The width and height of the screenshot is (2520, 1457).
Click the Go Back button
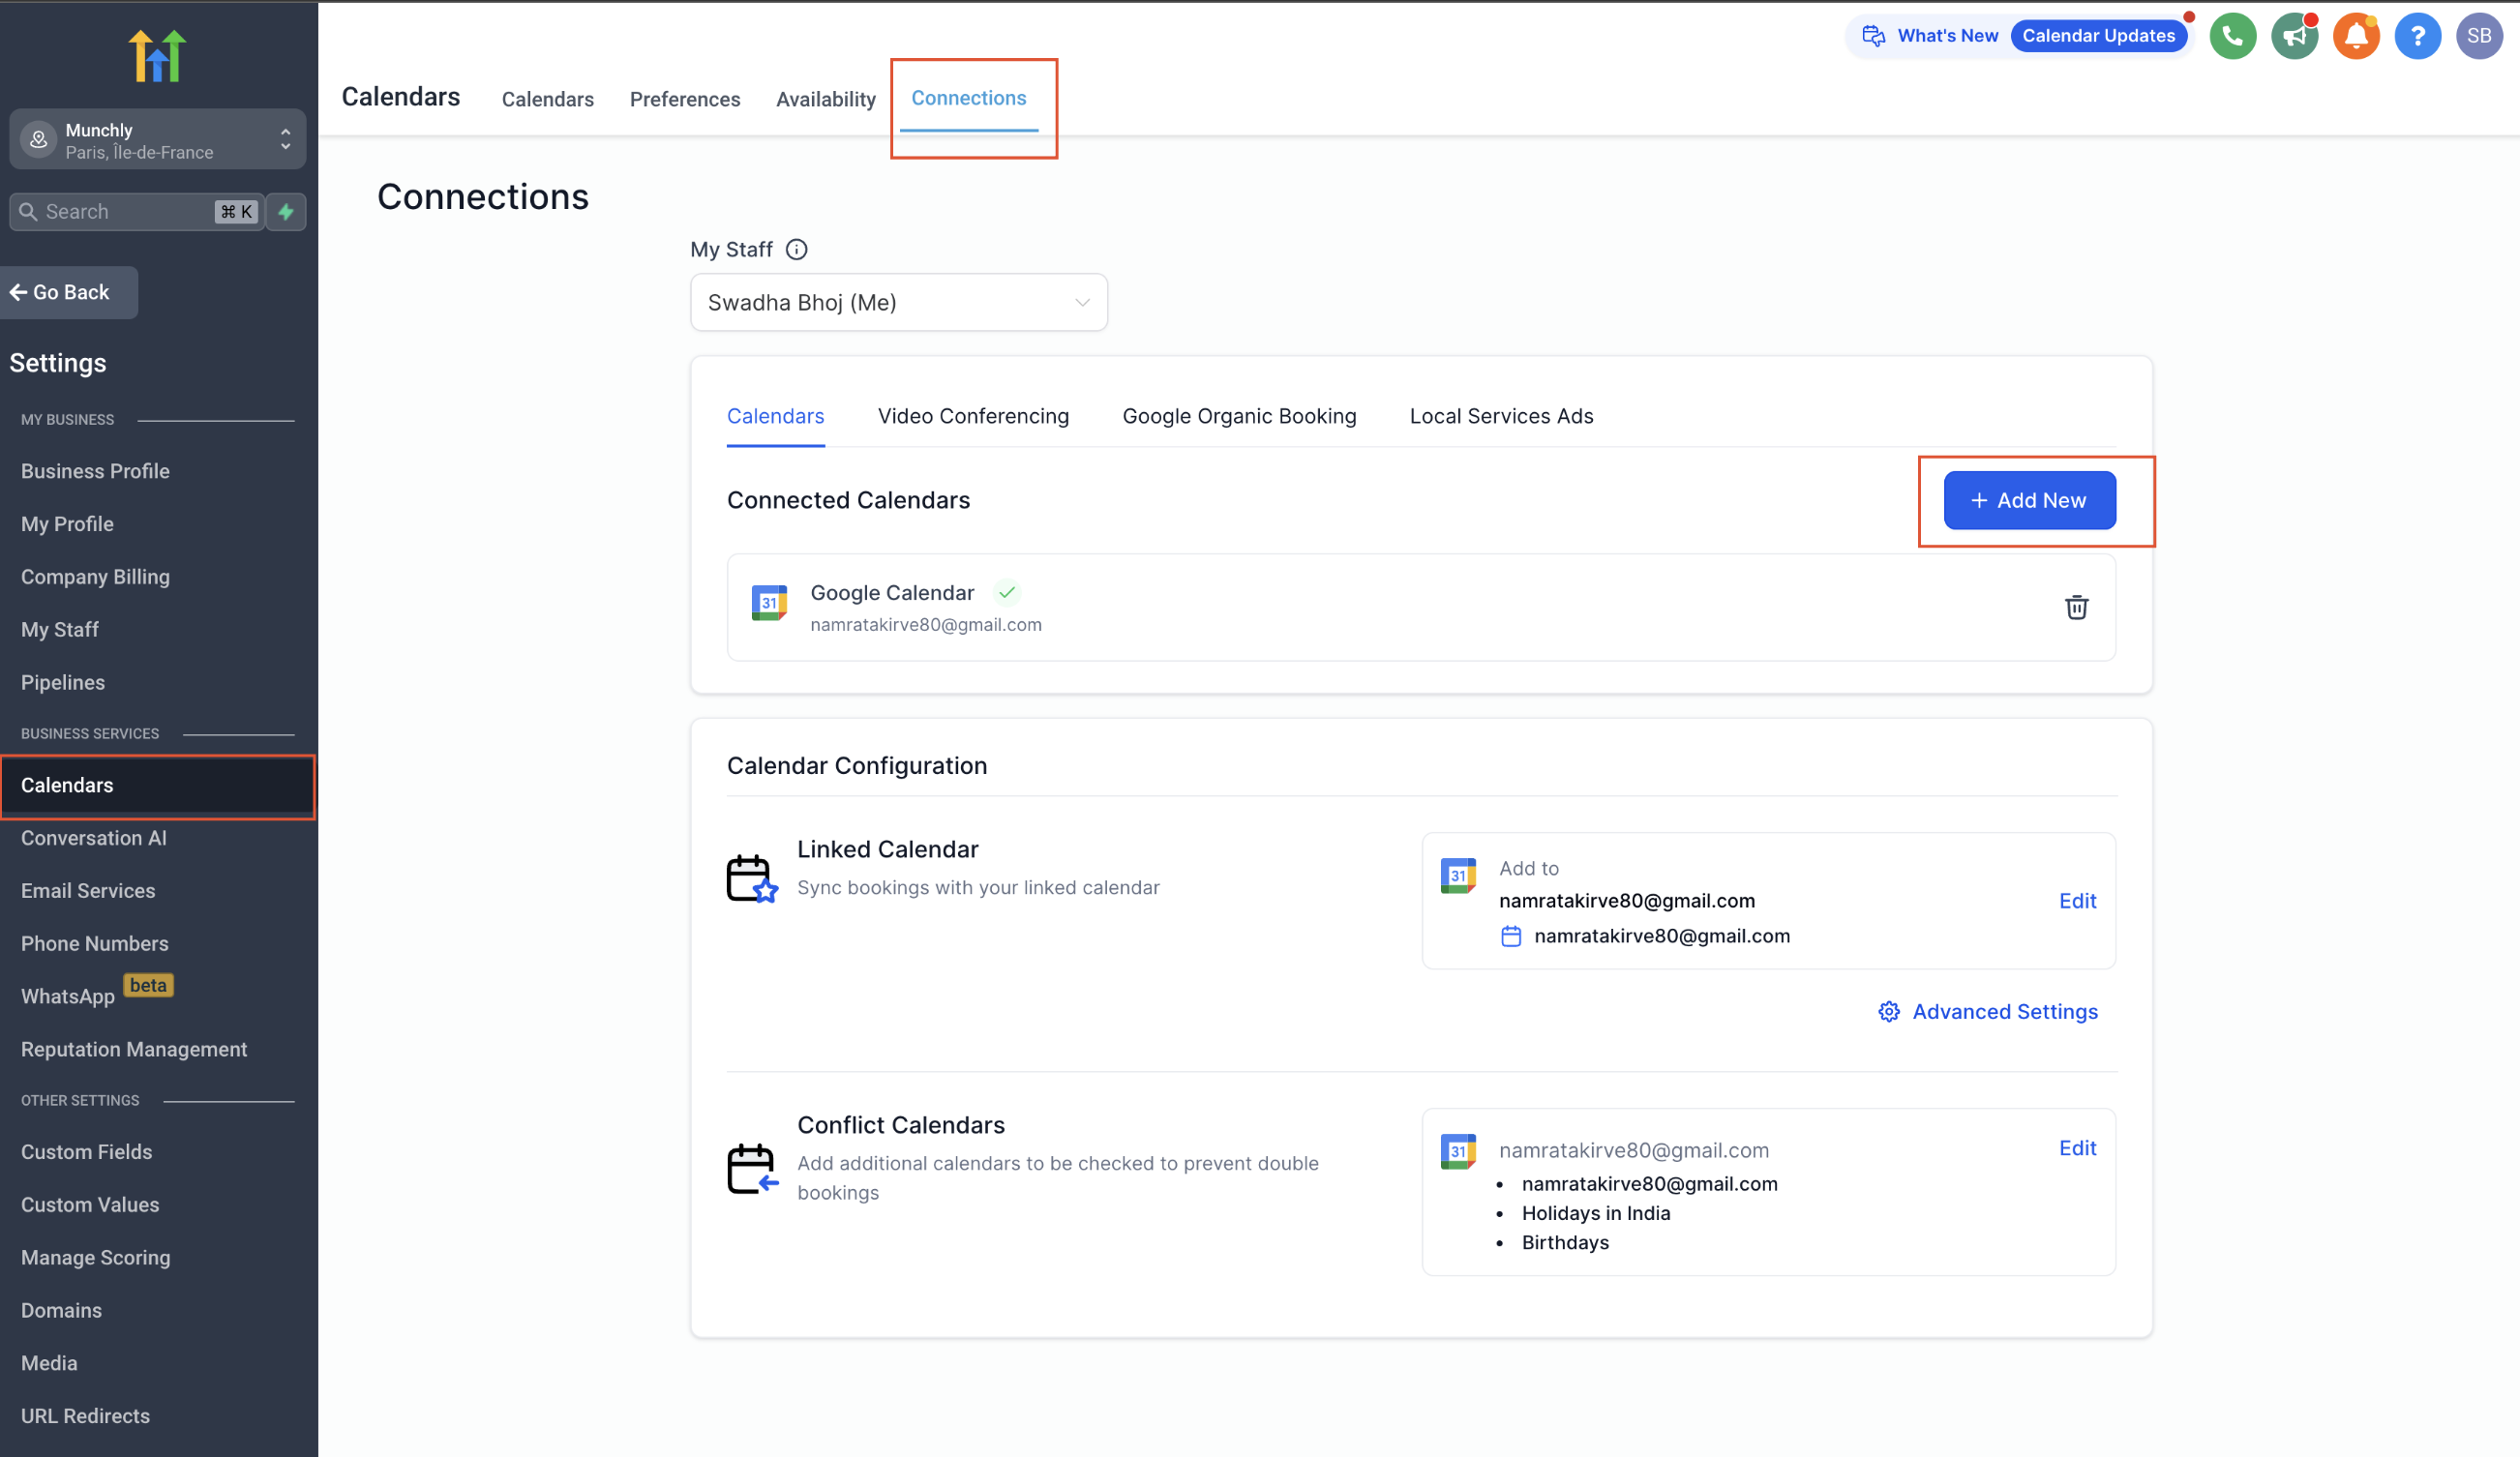(68, 293)
